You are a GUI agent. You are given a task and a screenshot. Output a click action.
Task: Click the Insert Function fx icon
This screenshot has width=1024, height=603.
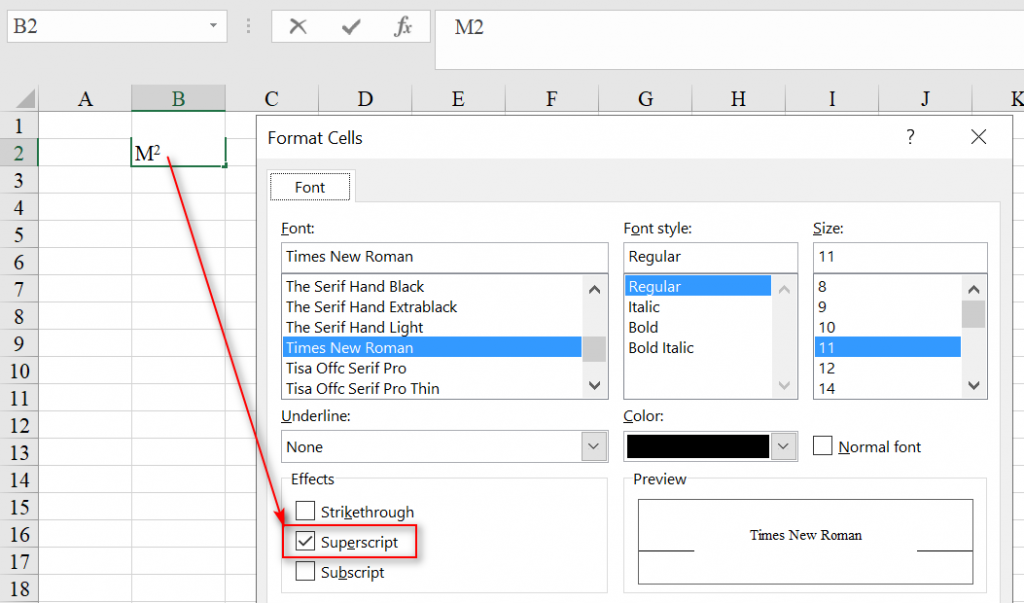click(x=404, y=27)
